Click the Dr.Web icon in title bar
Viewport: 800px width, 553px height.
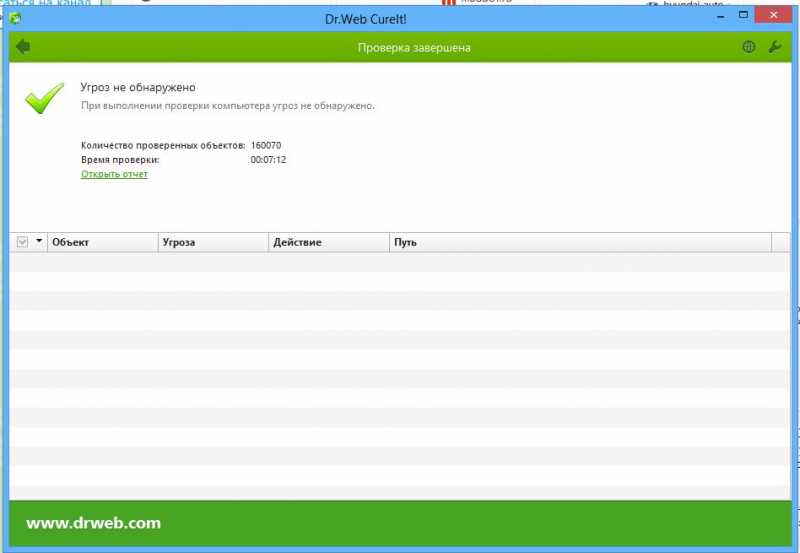pyautogui.click(x=15, y=17)
